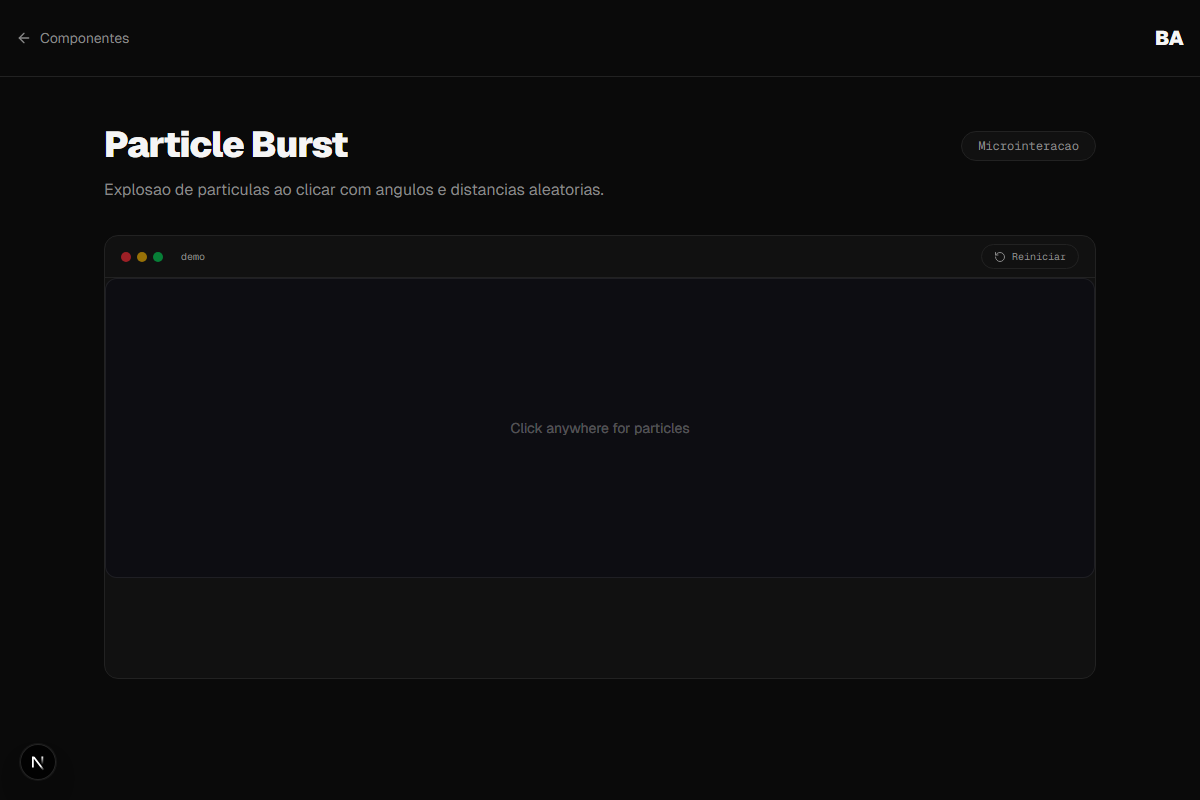Open the Componentes link

coord(84,38)
